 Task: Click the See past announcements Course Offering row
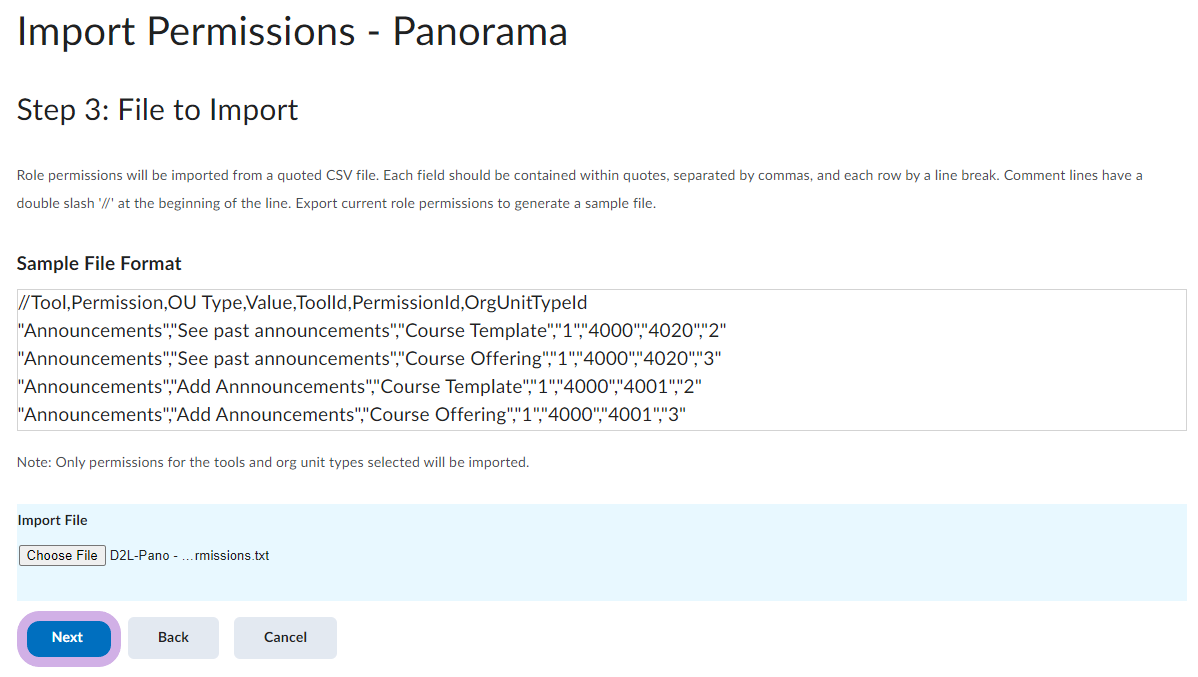[x=370, y=358]
